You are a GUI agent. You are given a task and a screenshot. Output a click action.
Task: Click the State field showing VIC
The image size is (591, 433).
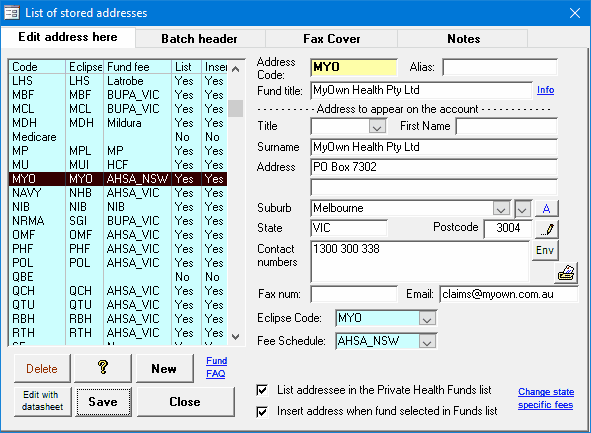pos(349,228)
